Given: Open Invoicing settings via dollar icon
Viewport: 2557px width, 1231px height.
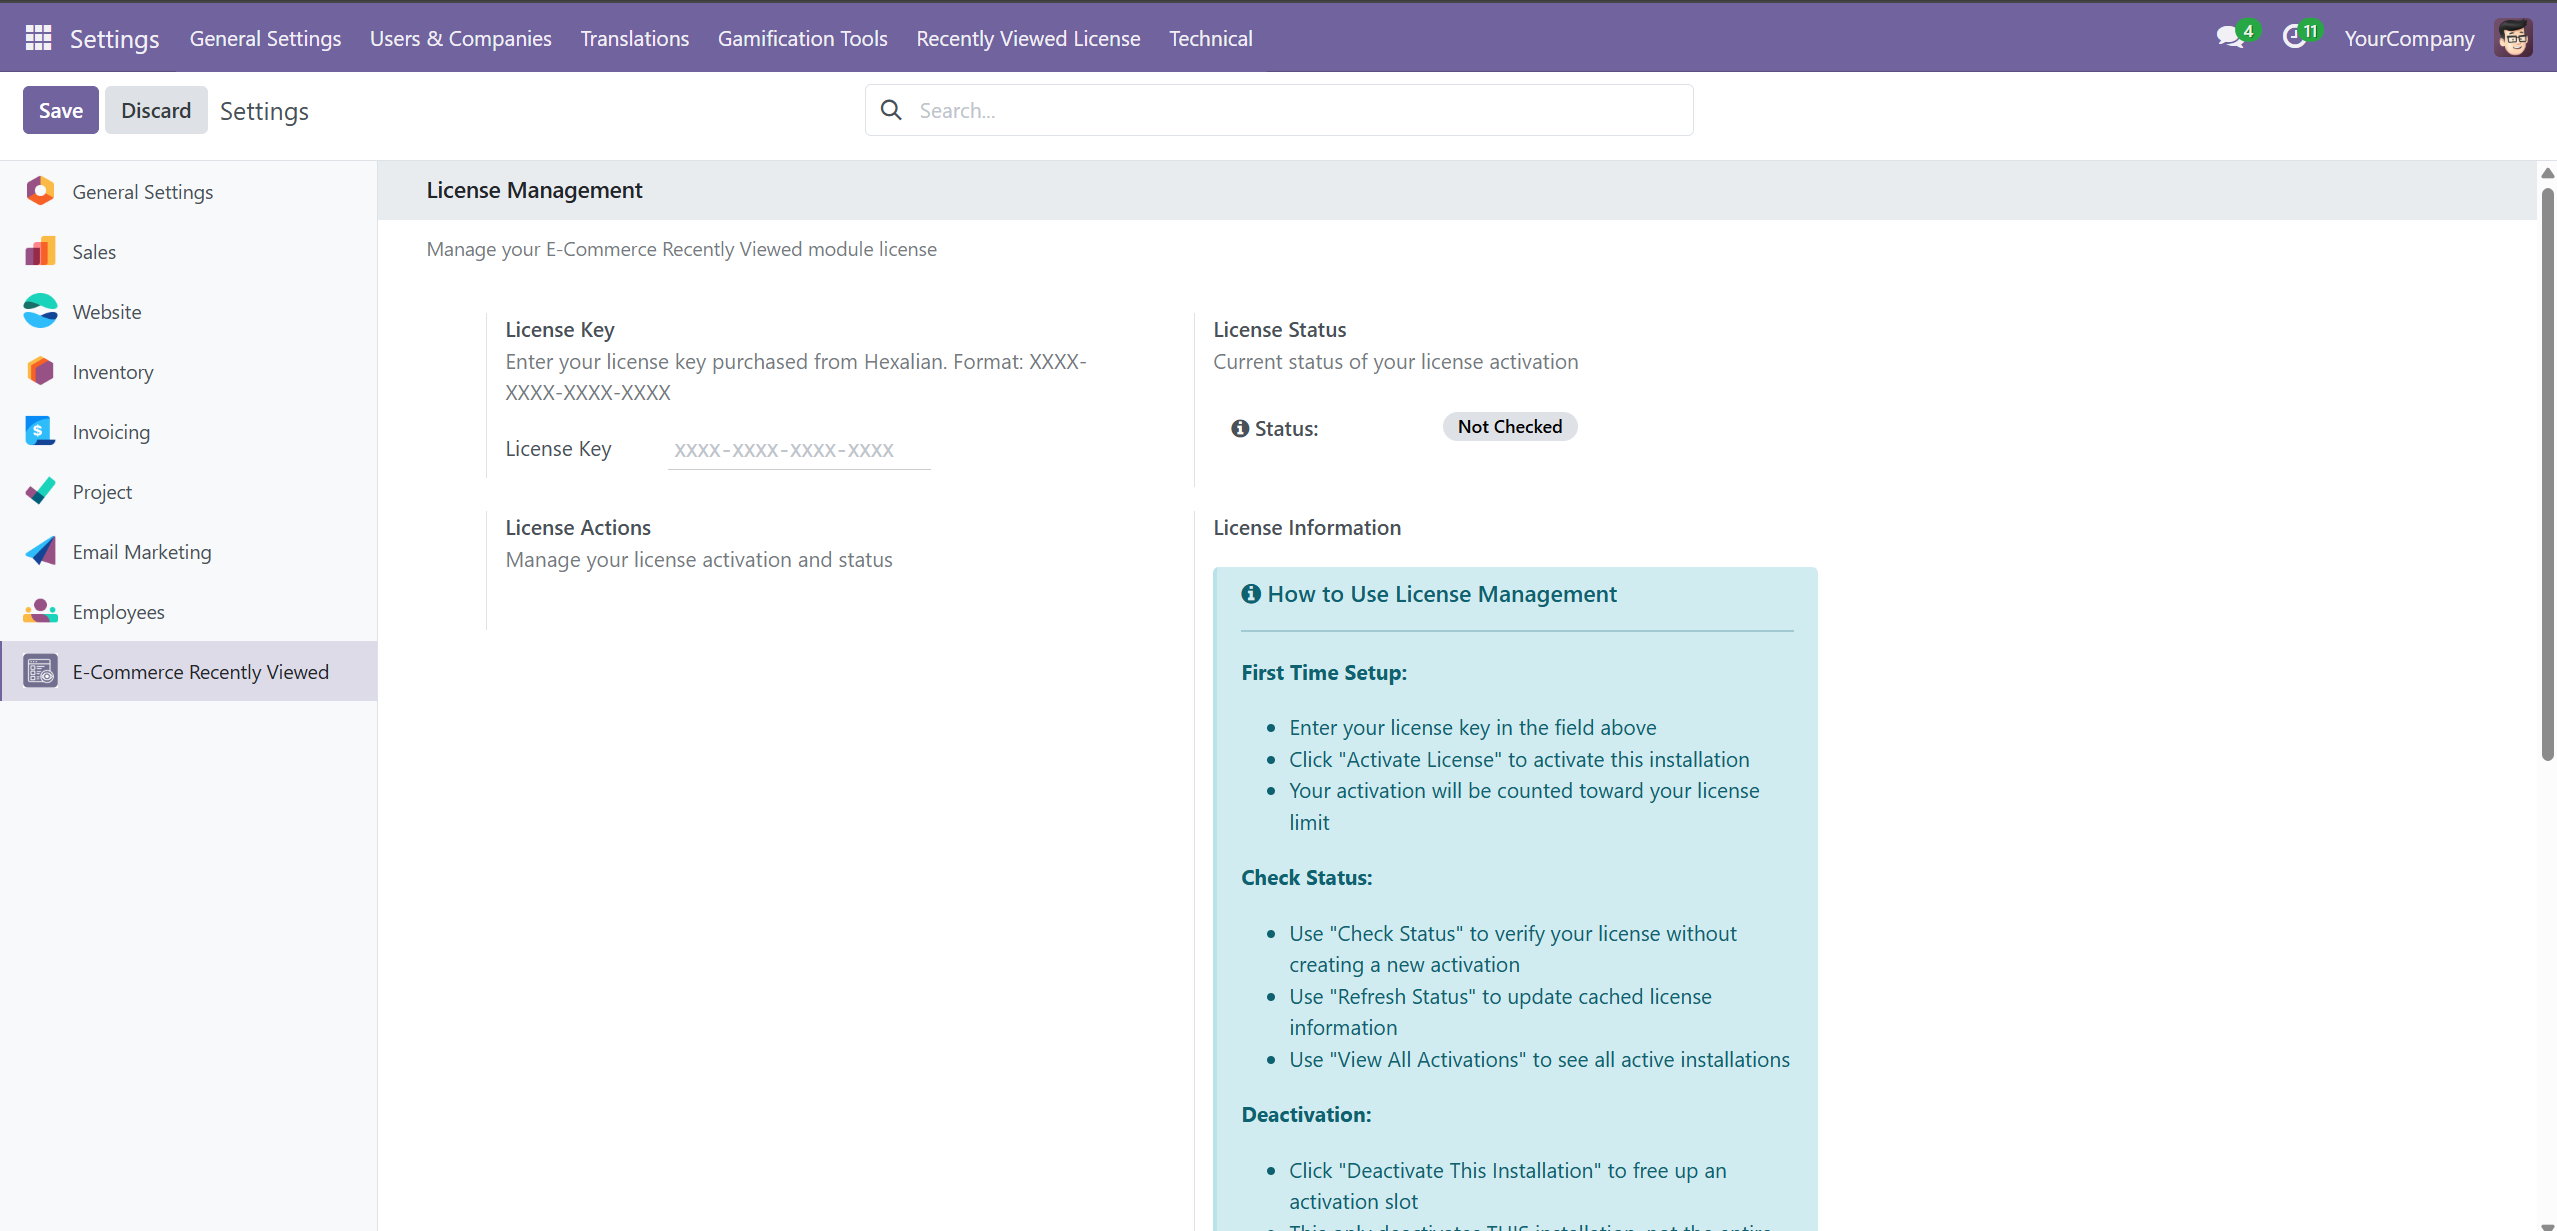Looking at the screenshot, I should point(39,431).
